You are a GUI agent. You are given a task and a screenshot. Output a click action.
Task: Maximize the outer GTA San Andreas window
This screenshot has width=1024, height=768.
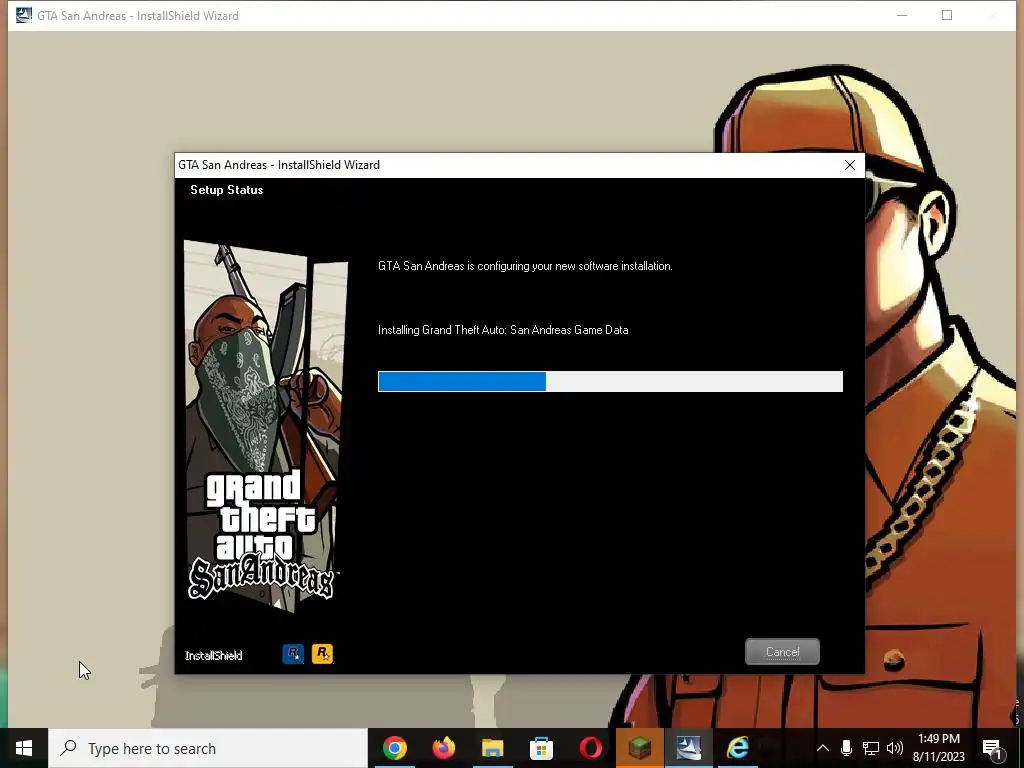click(947, 15)
